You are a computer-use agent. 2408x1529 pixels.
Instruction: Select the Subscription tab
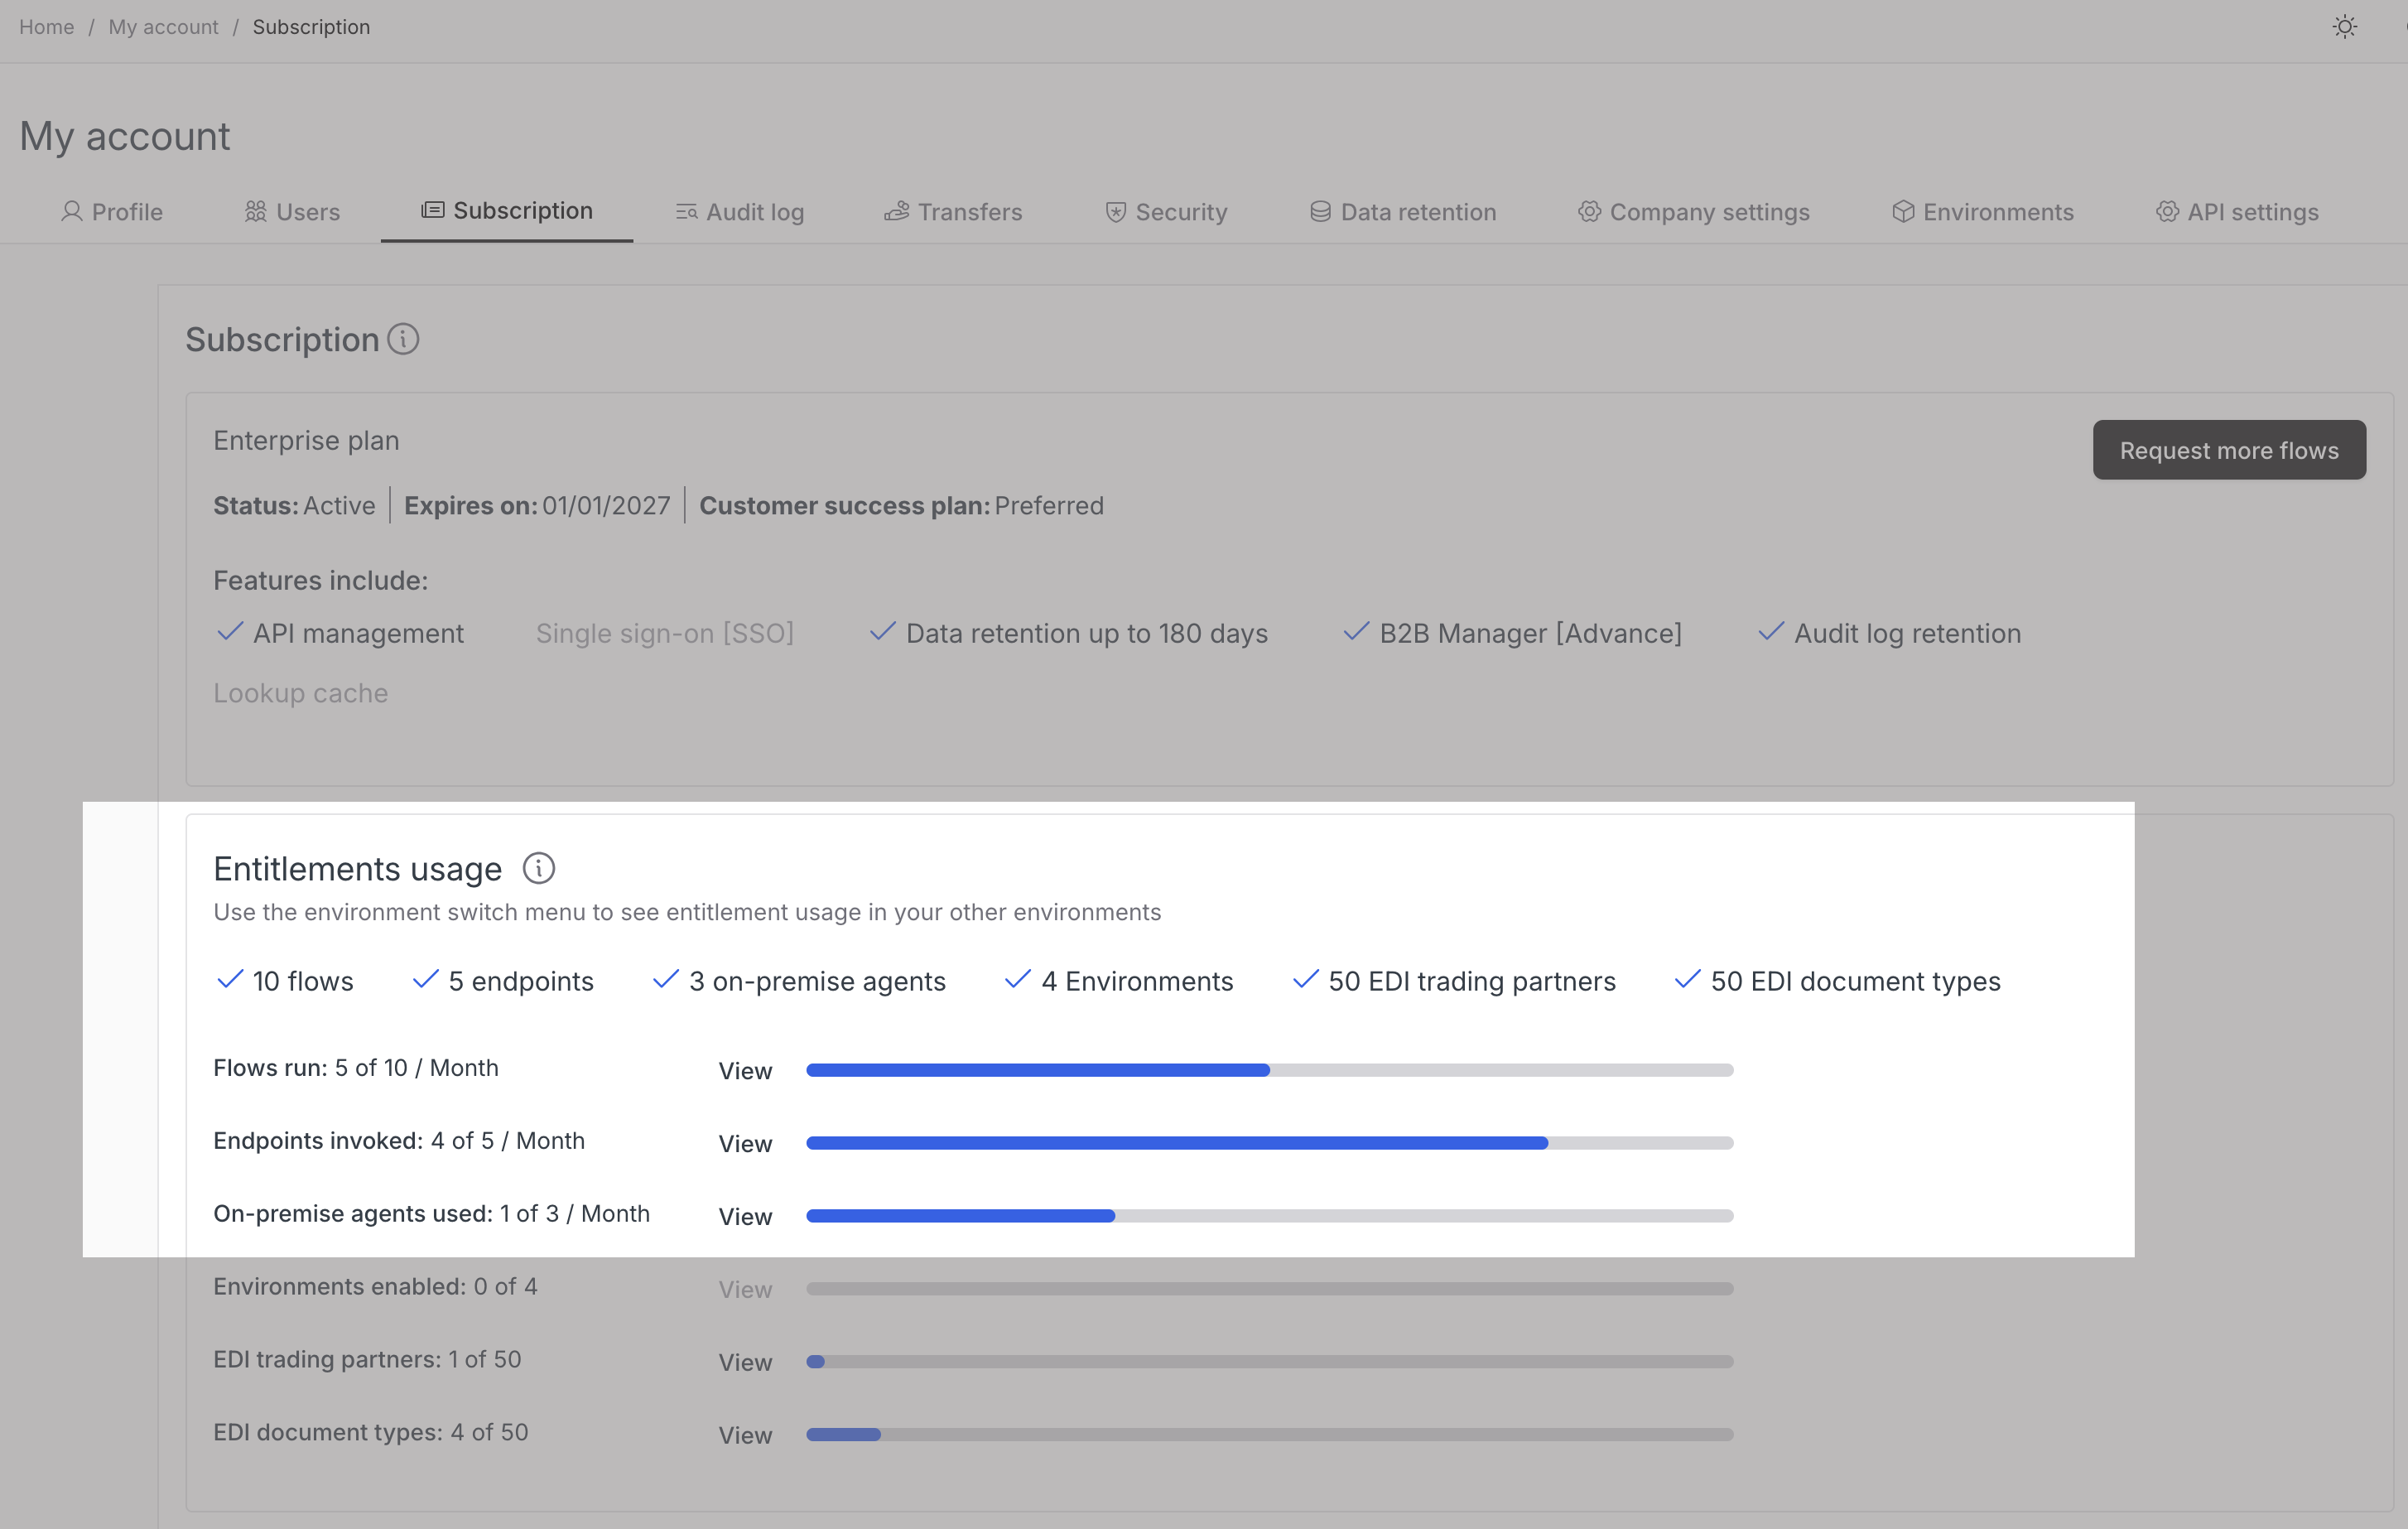506,211
